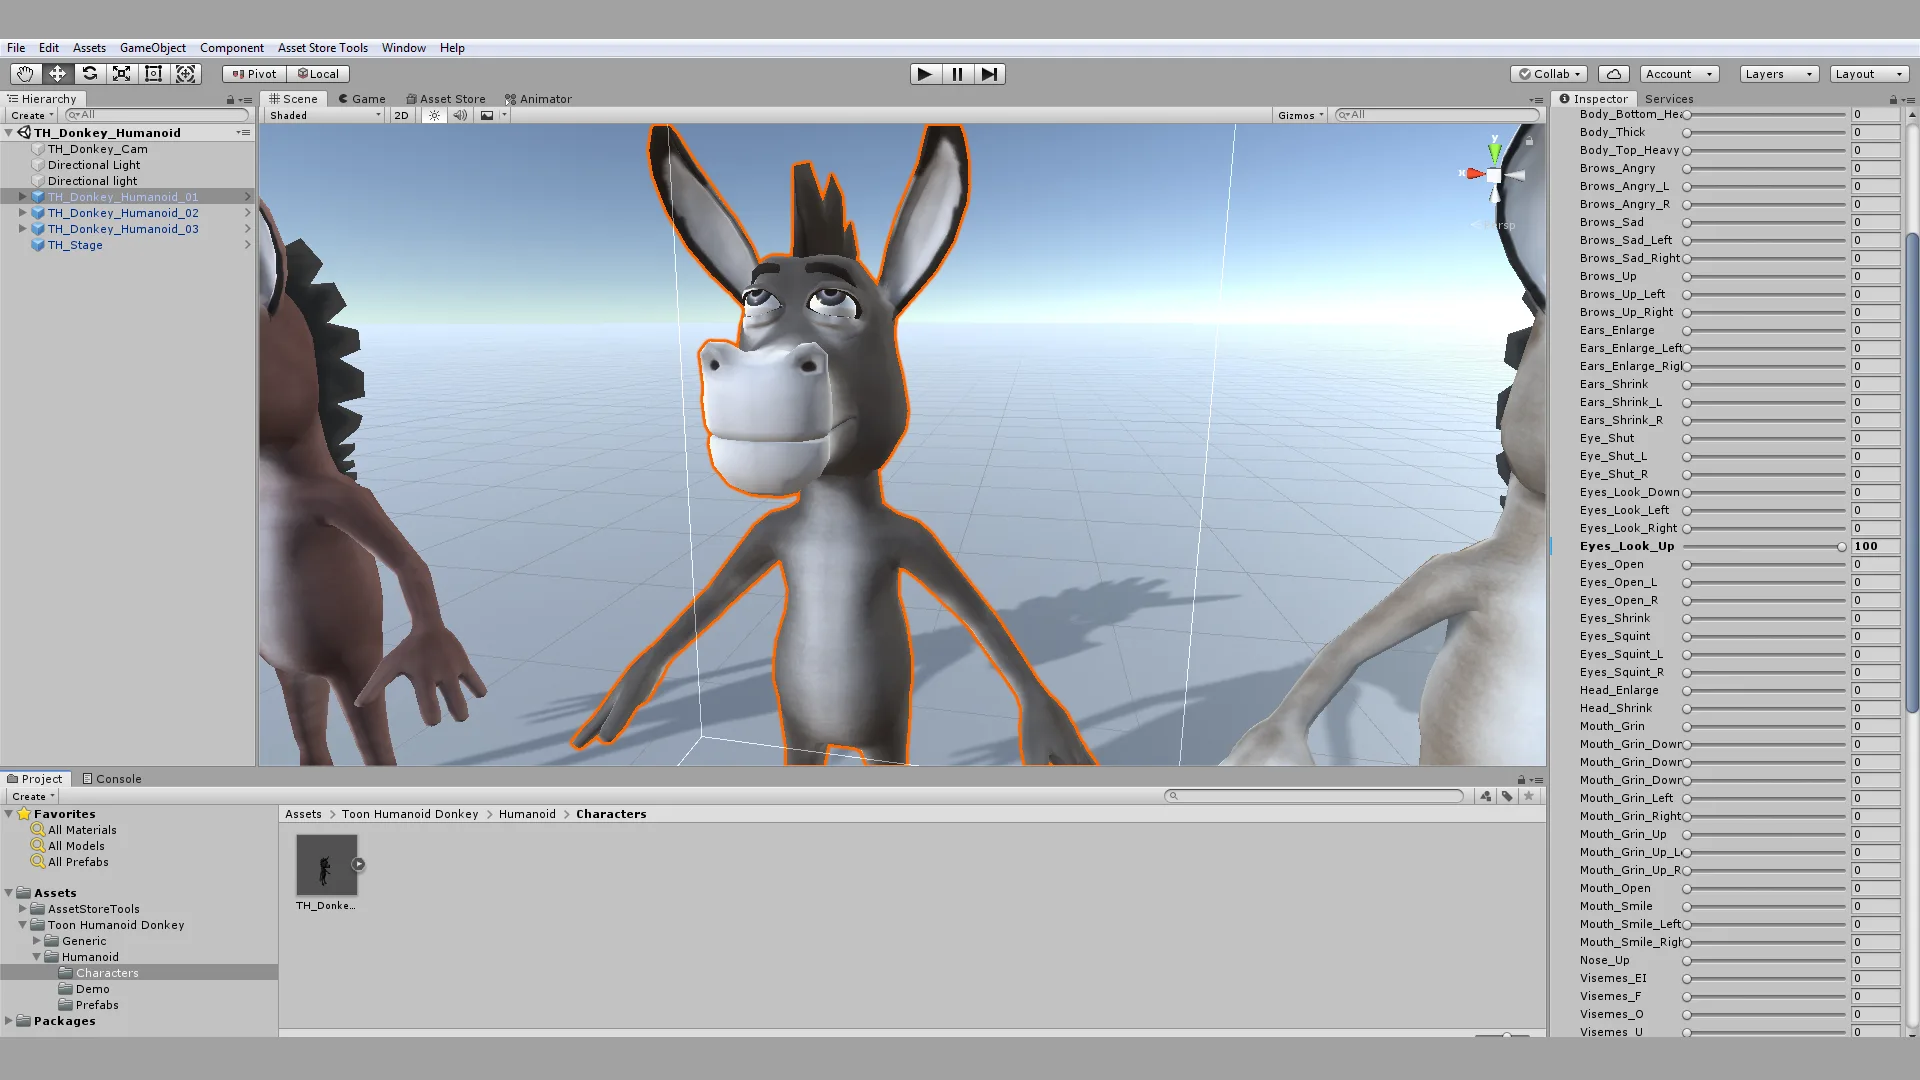This screenshot has width=1920, height=1080.
Task: Open Scene view panel options menu
Action: 1537,99
